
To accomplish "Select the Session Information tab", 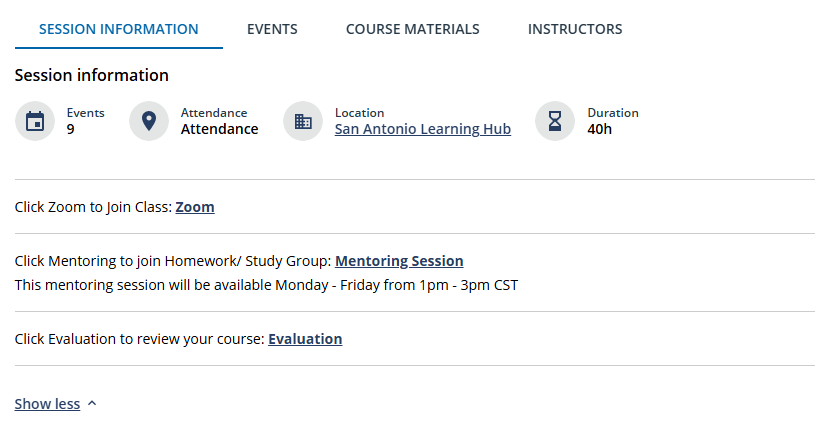I will tap(118, 29).
